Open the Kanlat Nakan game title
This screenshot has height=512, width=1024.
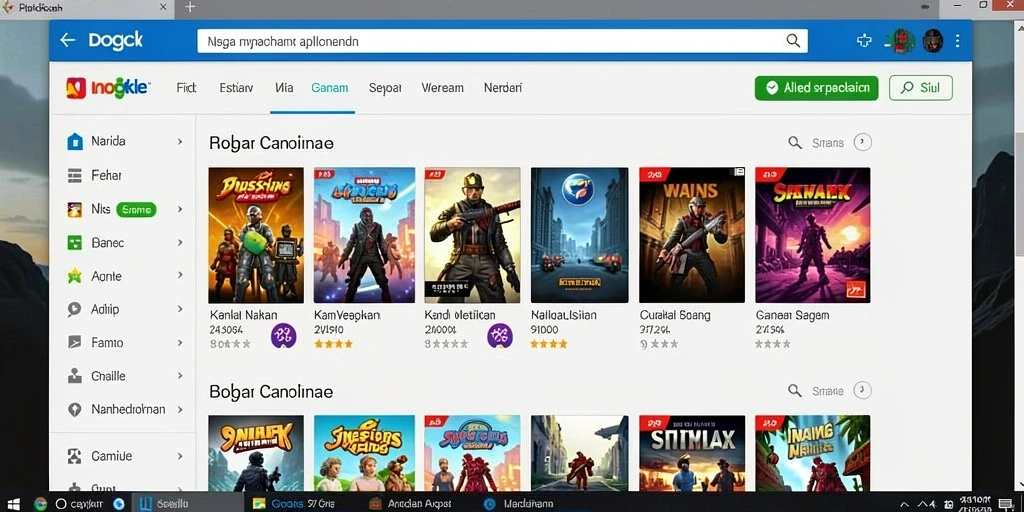(243, 315)
